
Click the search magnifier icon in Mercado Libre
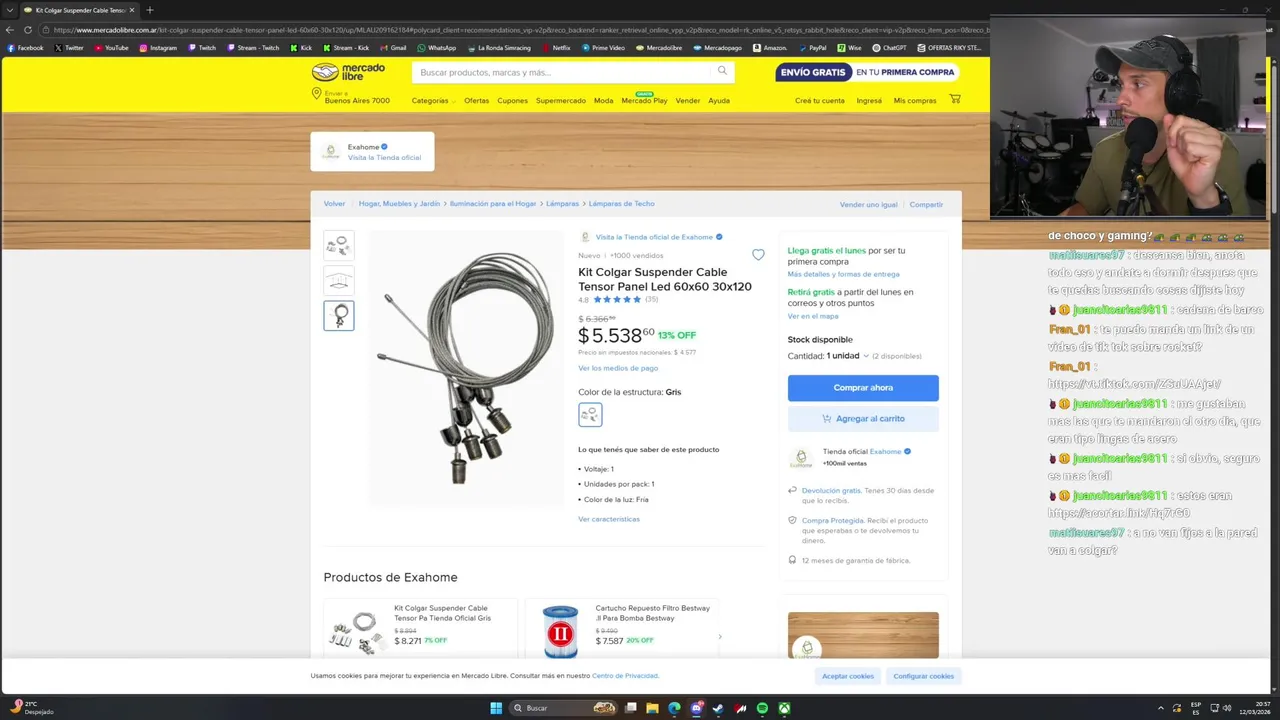click(722, 71)
